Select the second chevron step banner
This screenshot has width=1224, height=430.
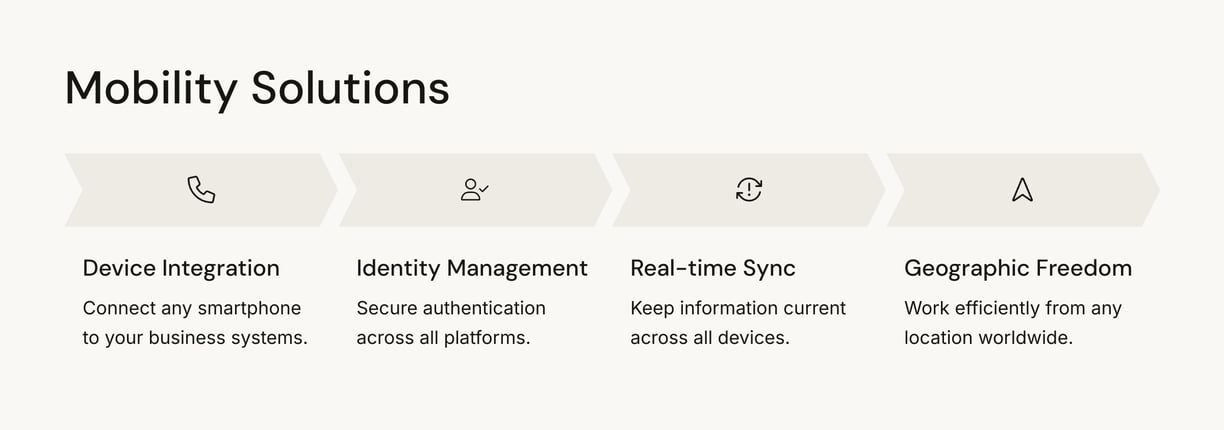pos(475,190)
